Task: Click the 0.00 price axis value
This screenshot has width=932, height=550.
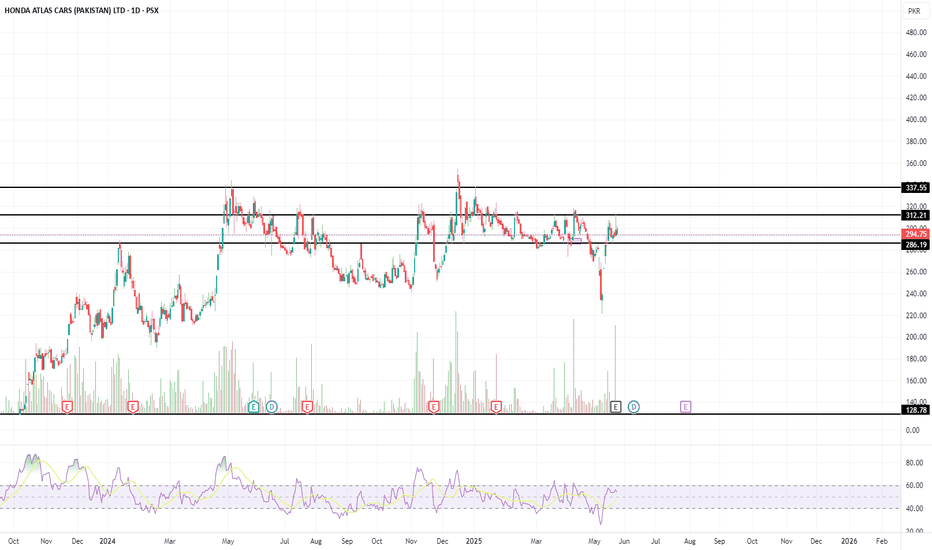Action: (913, 430)
